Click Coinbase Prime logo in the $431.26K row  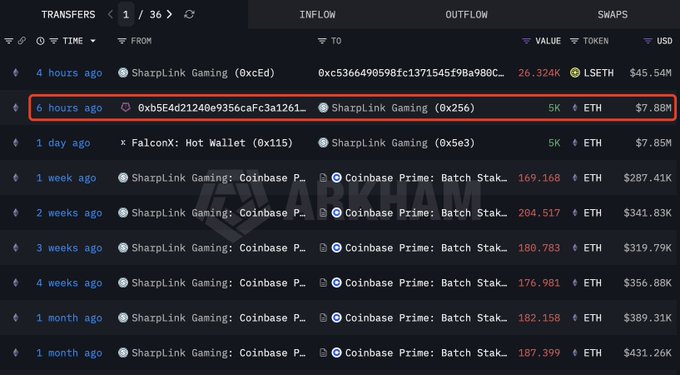pyautogui.click(x=337, y=353)
